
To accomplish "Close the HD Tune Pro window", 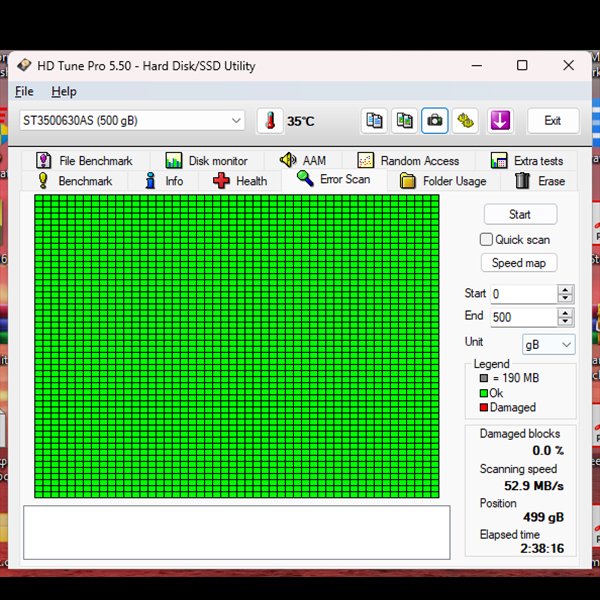I will pos(569,65).
